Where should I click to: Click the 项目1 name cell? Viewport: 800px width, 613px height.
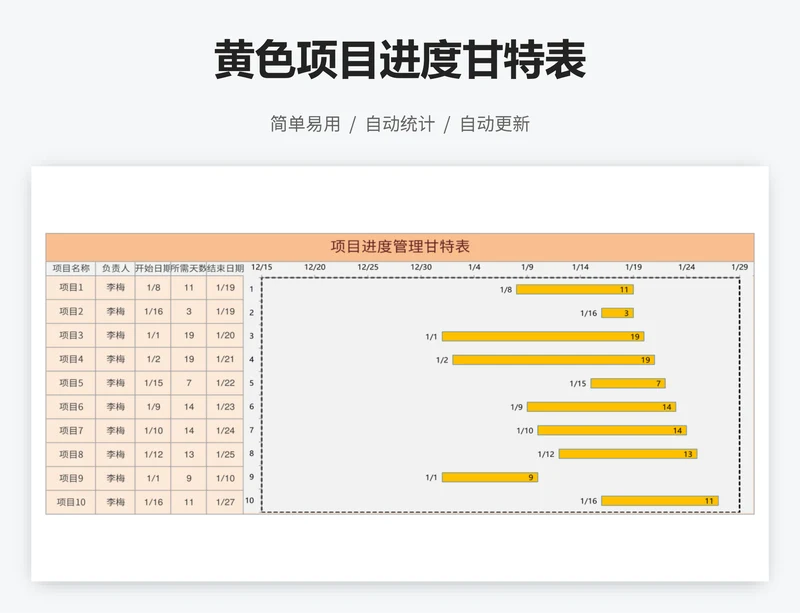pyautogui.click(x=71, y=287)
